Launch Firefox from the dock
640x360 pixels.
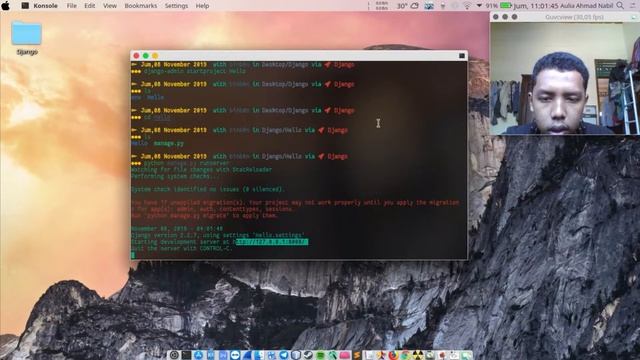coord(393,355)
